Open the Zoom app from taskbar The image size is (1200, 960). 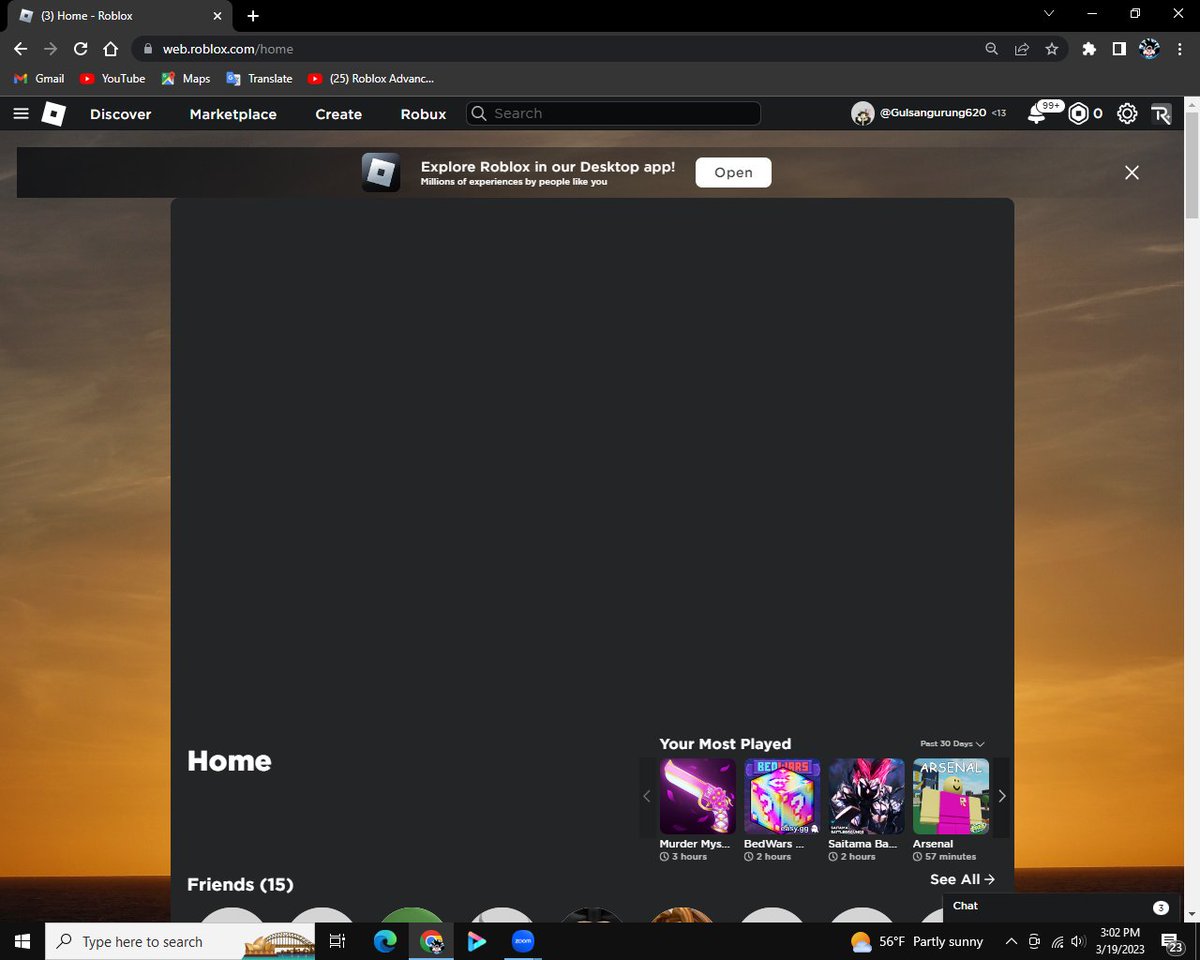(523, 941)
